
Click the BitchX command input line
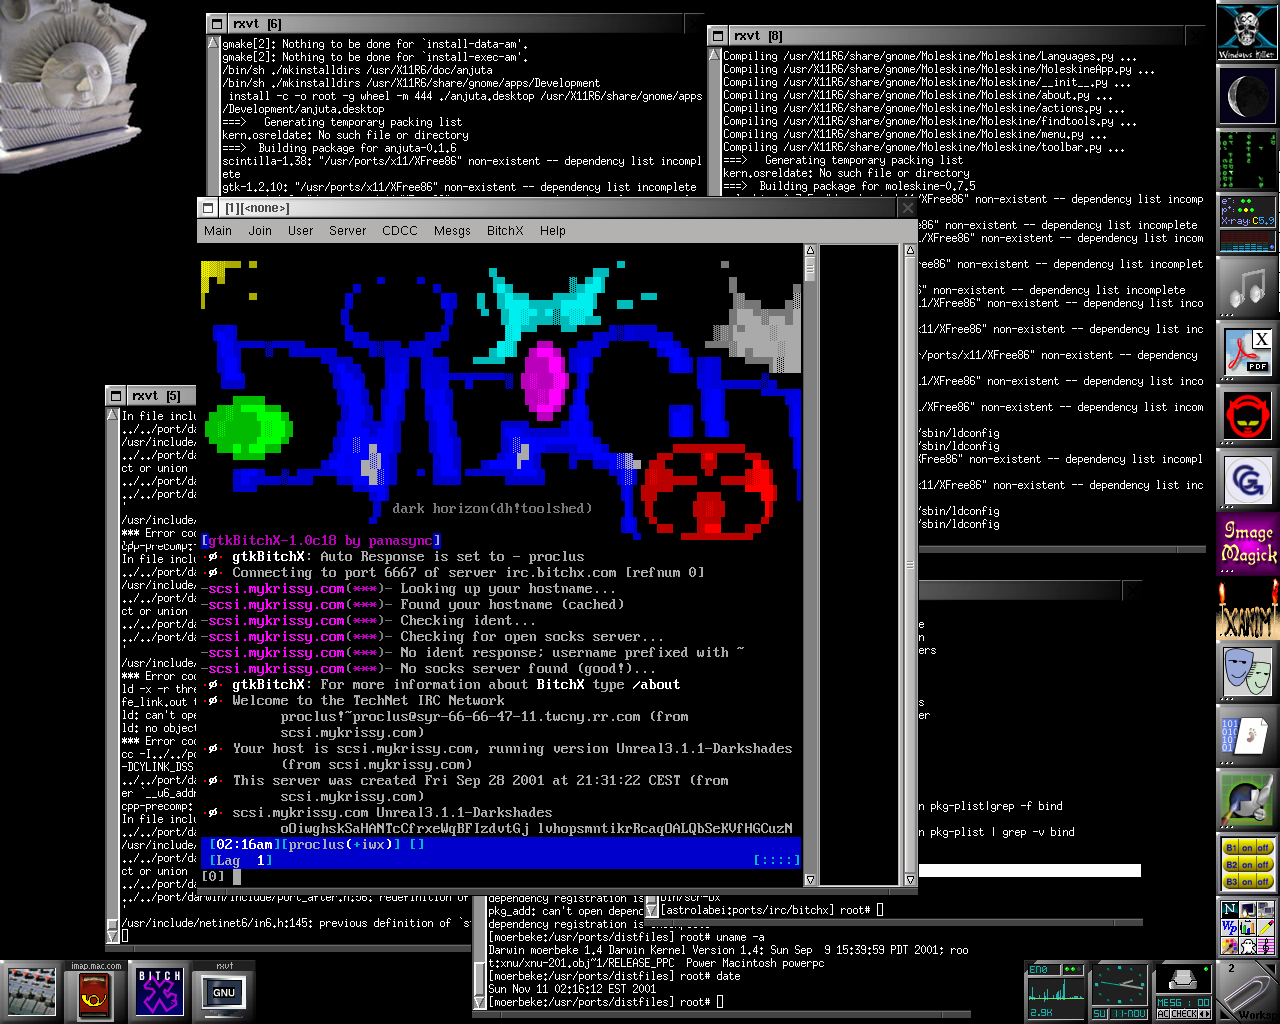pos(500,877)
